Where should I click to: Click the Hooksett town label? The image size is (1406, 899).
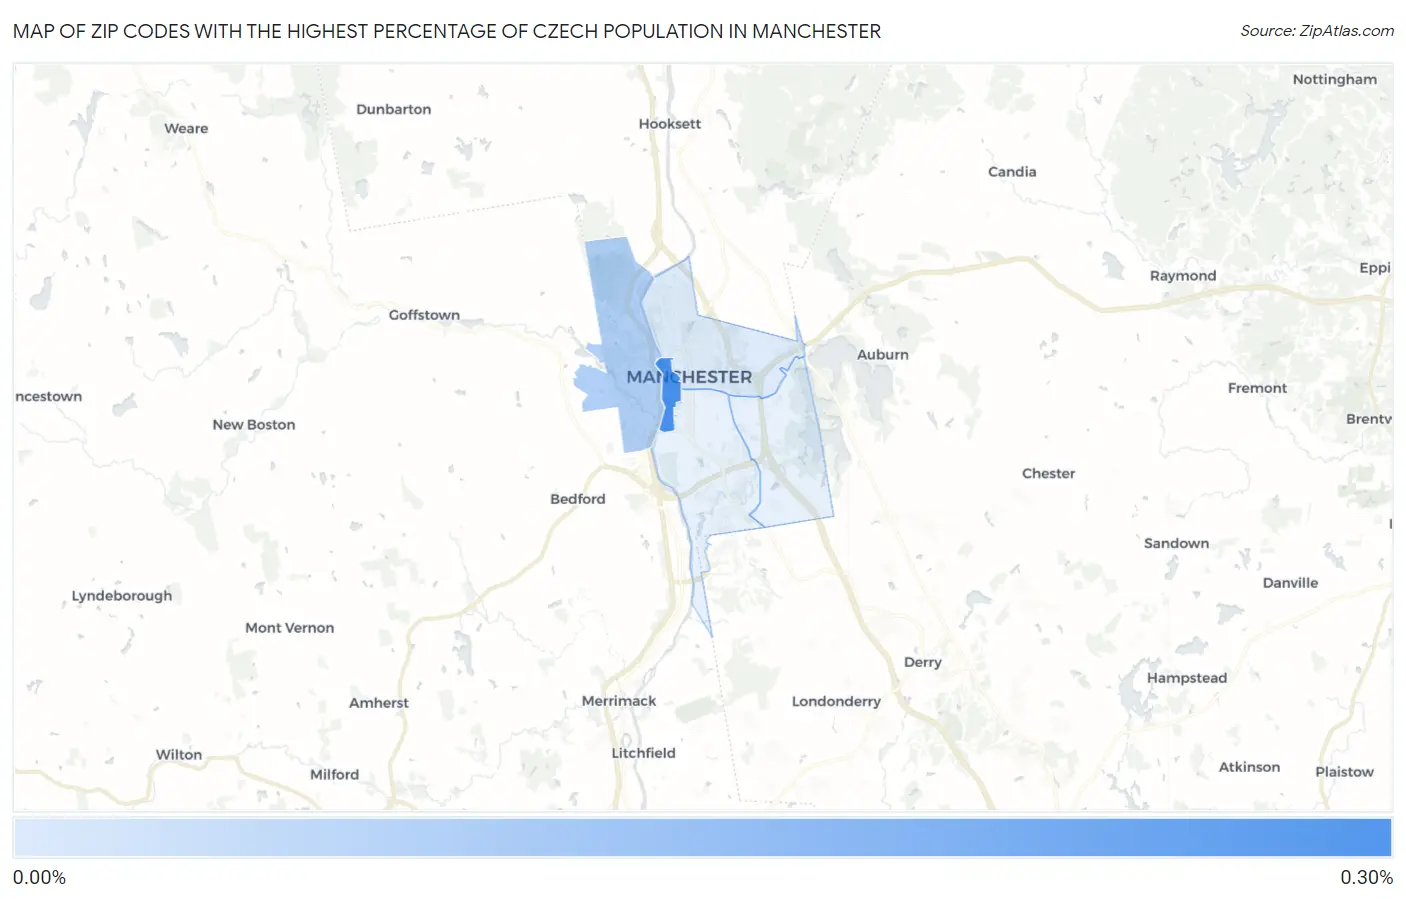coord(670,124)
